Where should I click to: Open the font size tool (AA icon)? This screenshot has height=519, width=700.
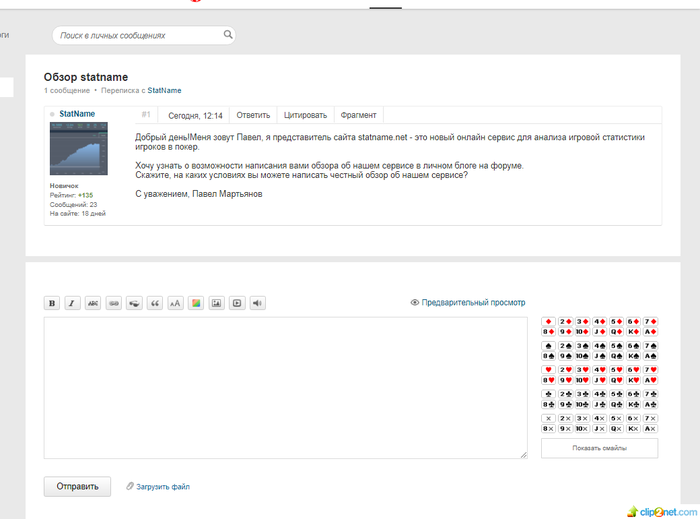tap(175, 303)
